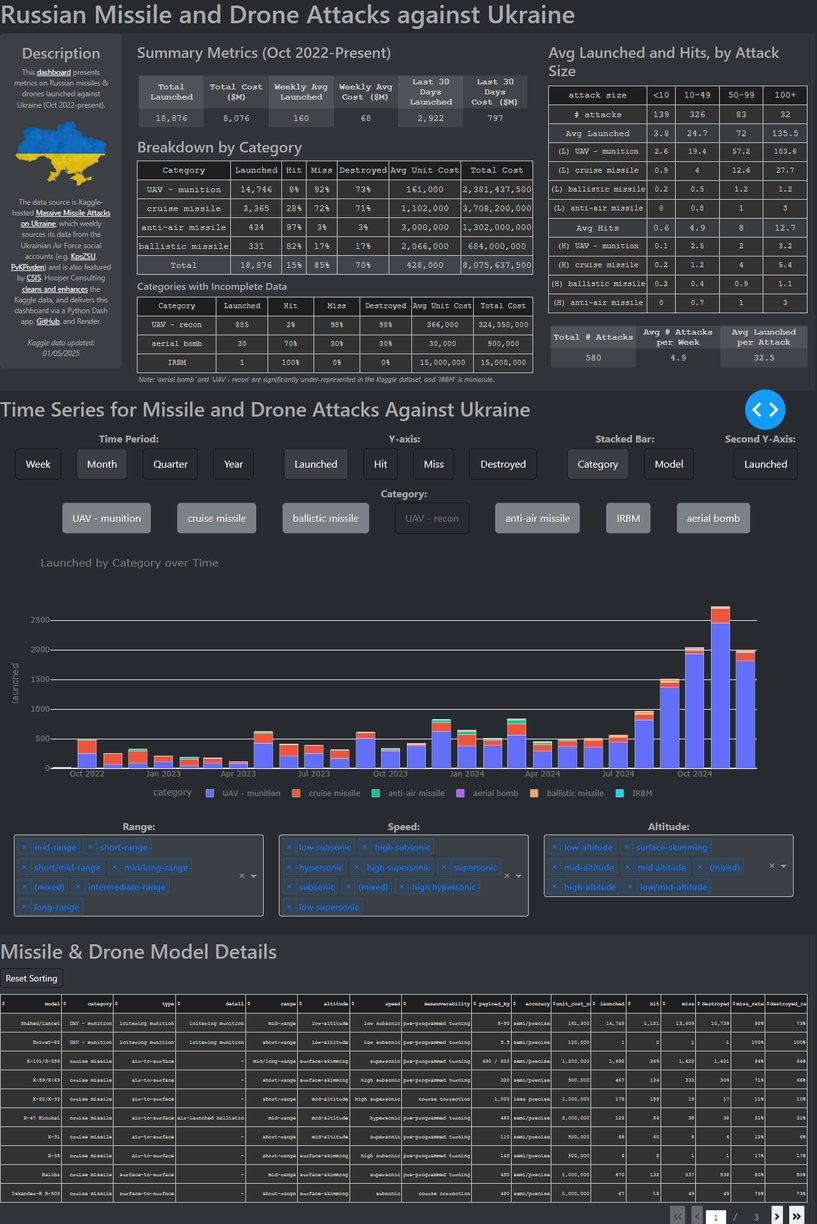Clear all Speed selections
Image resolution: width=817 pixels, height=1224 pixels.
coord(506,876)
